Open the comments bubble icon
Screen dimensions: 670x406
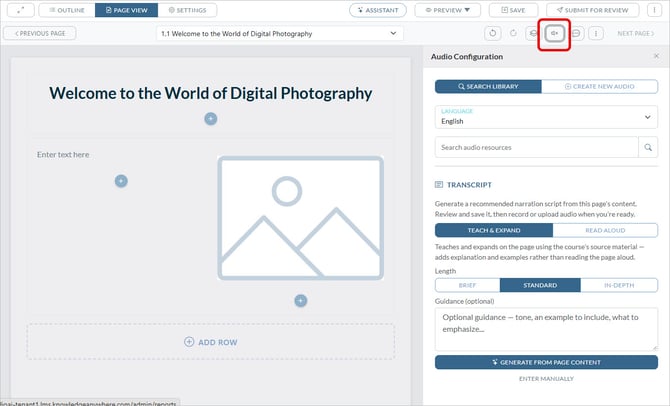(576, 33)
